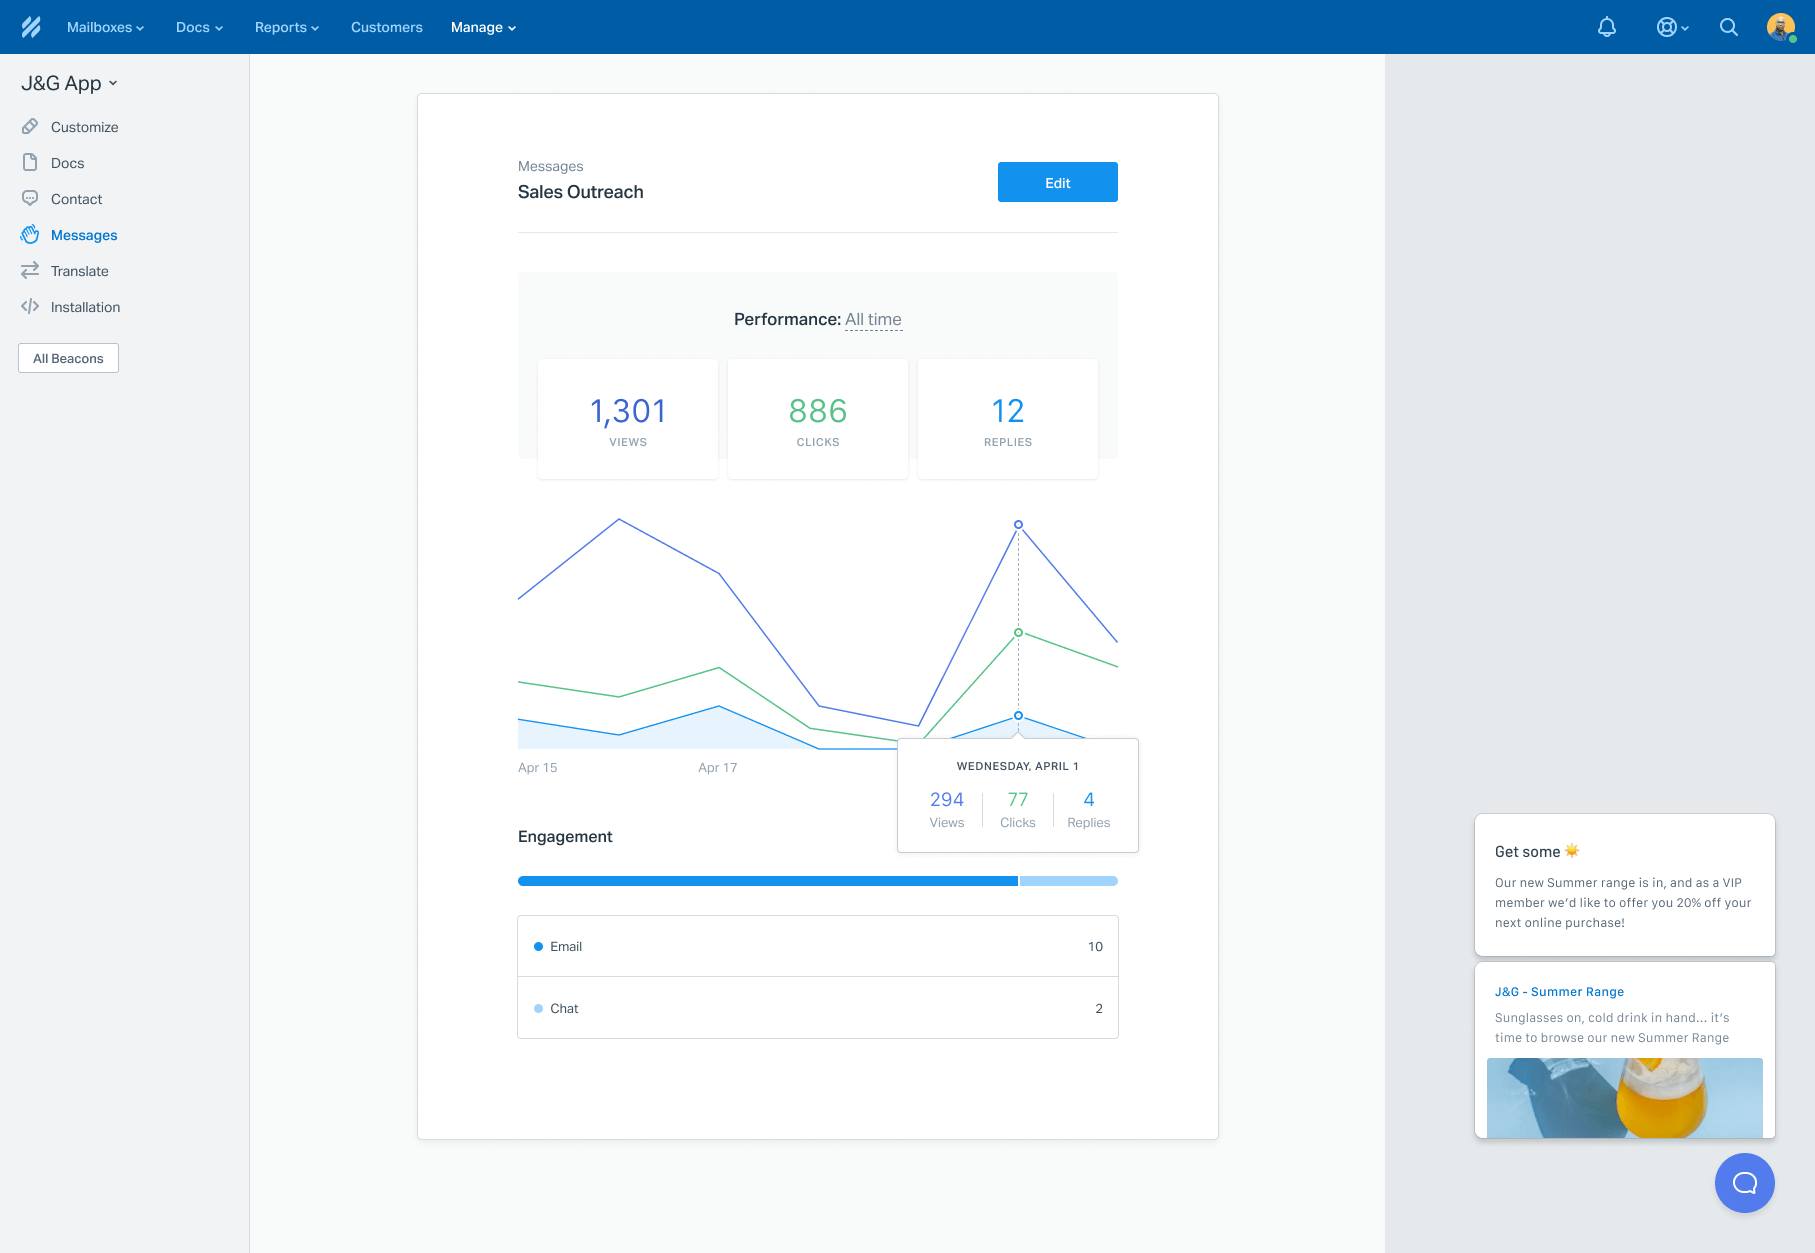Image resolution: width=1815 pixels, height=1253 pixels.
Task: Go to the Customers page
Action: click(x=386, y=27)
